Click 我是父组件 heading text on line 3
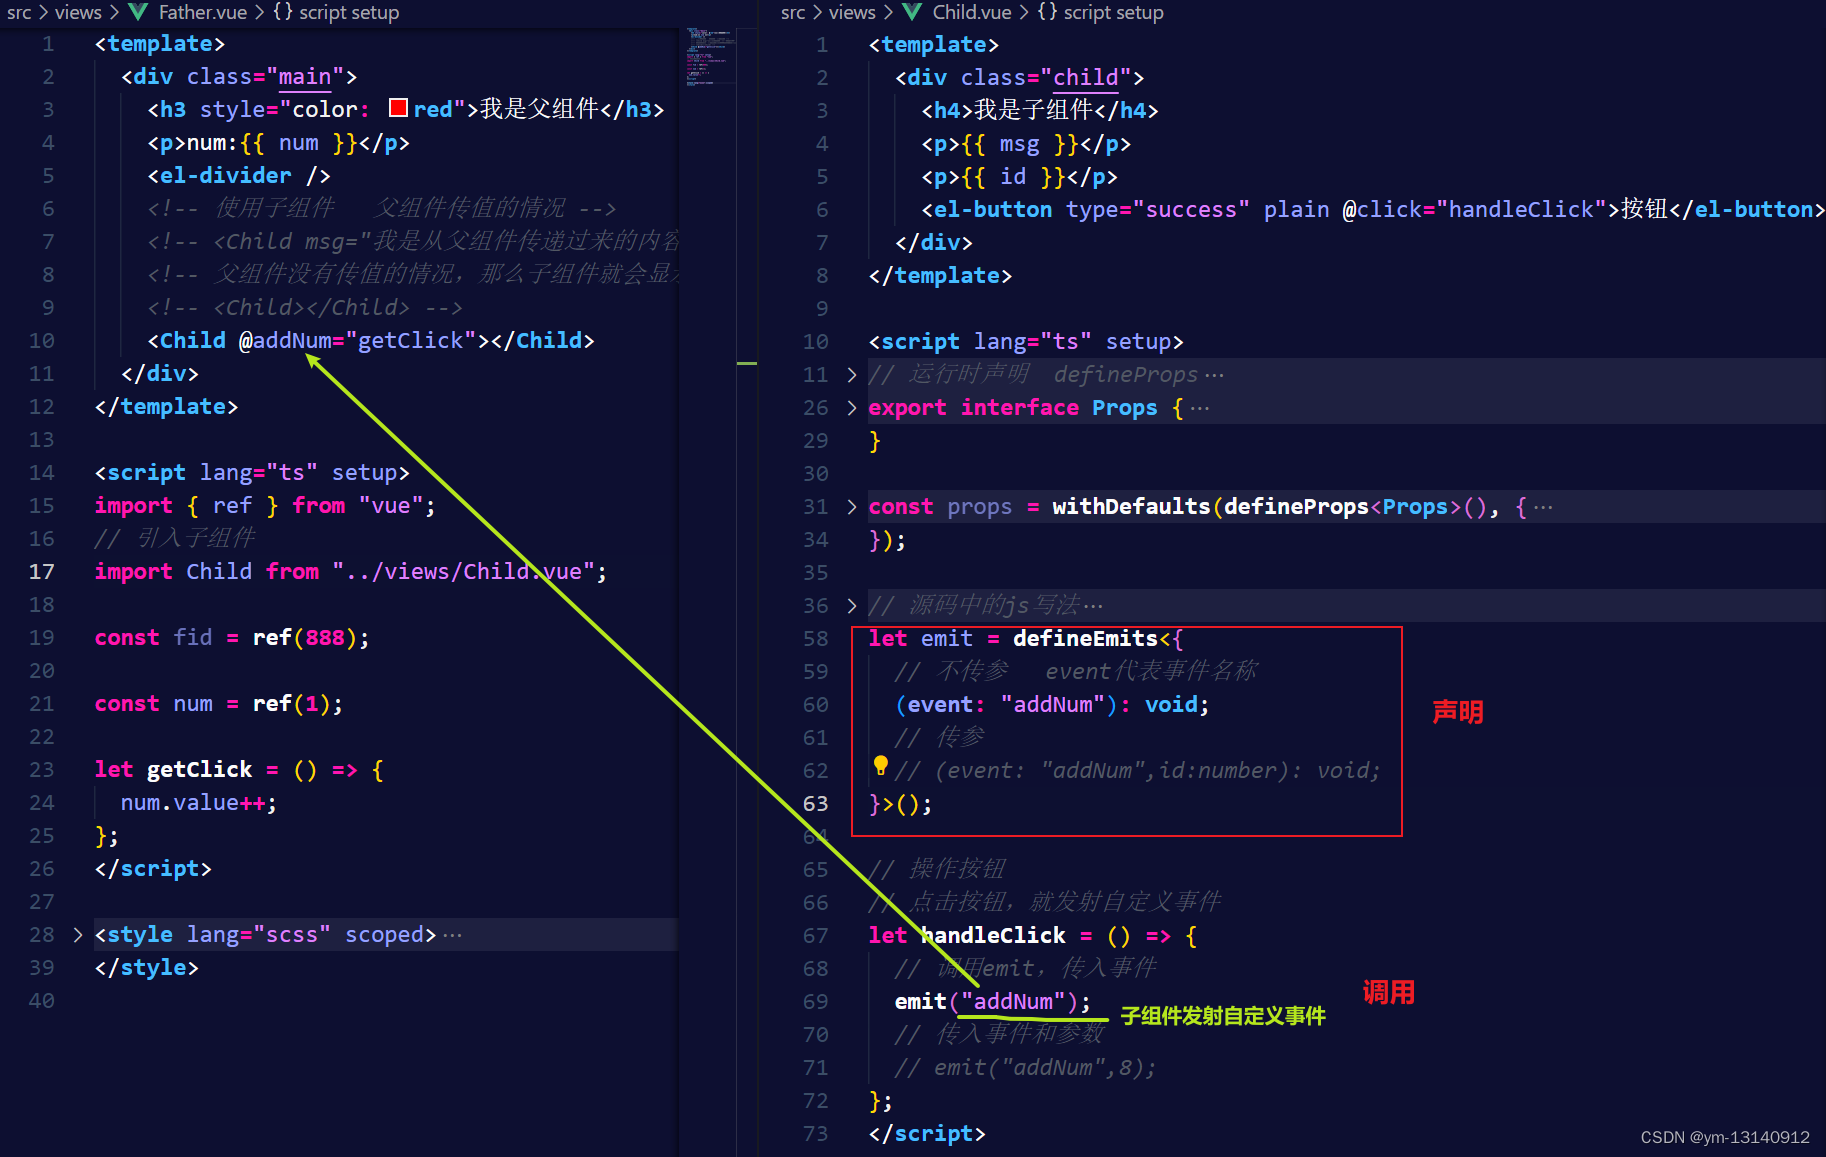1826x1157 pixels. pos(539,109)
